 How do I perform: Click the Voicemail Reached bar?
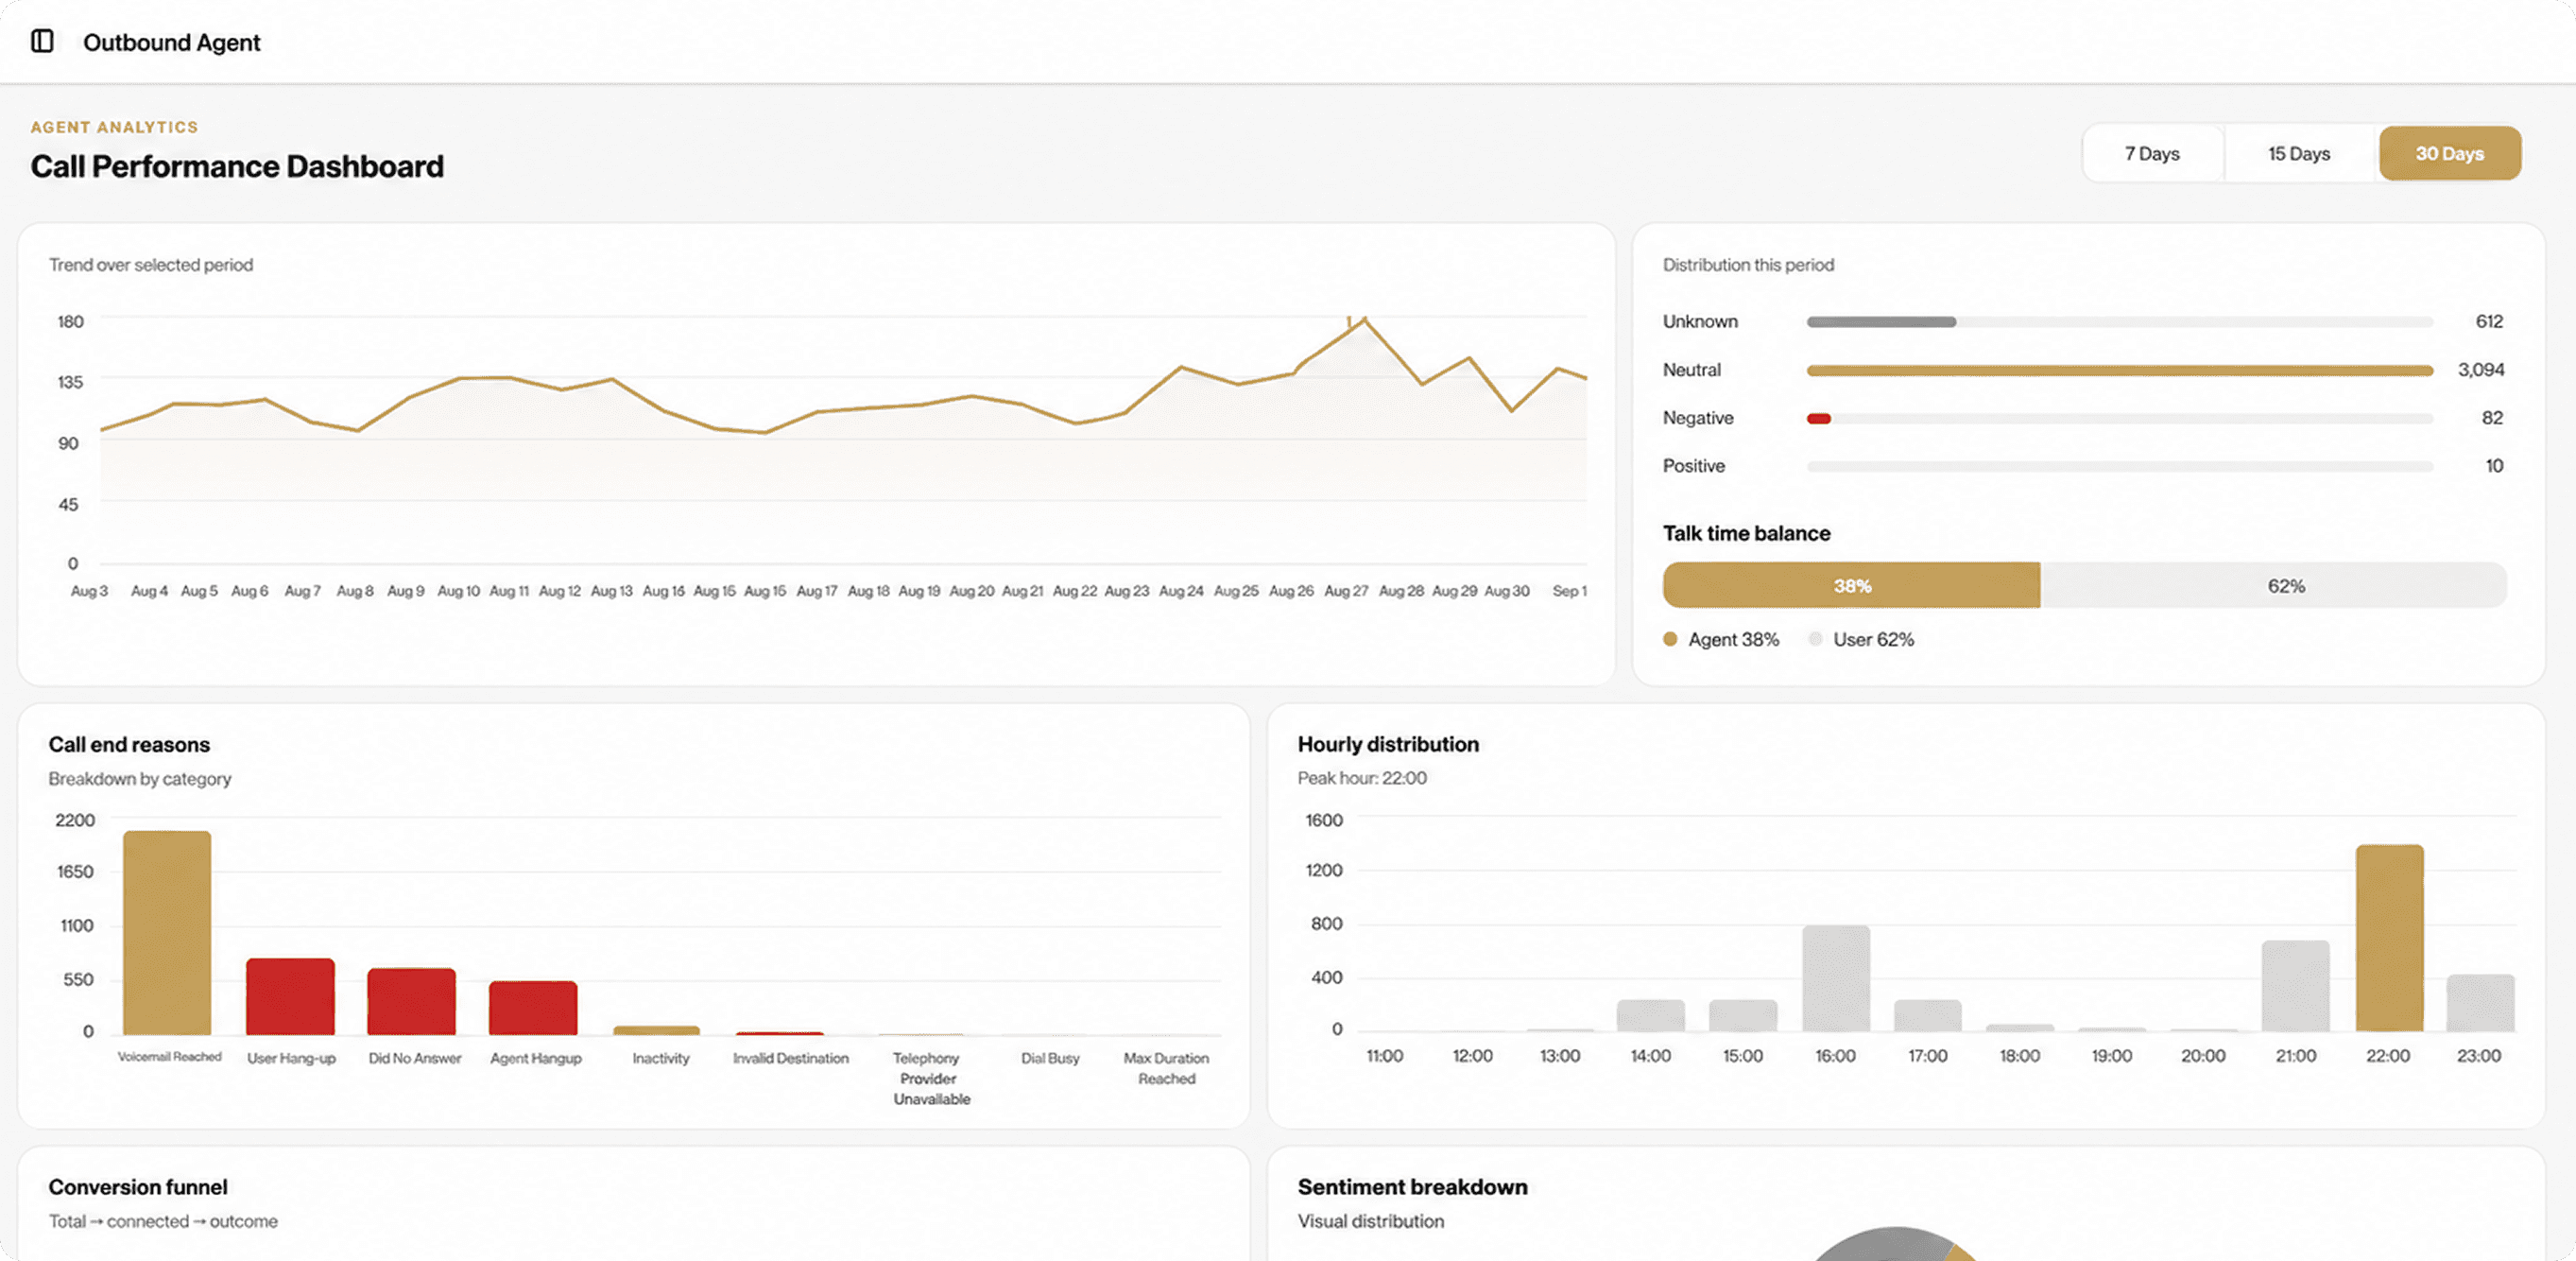[167, 932]
